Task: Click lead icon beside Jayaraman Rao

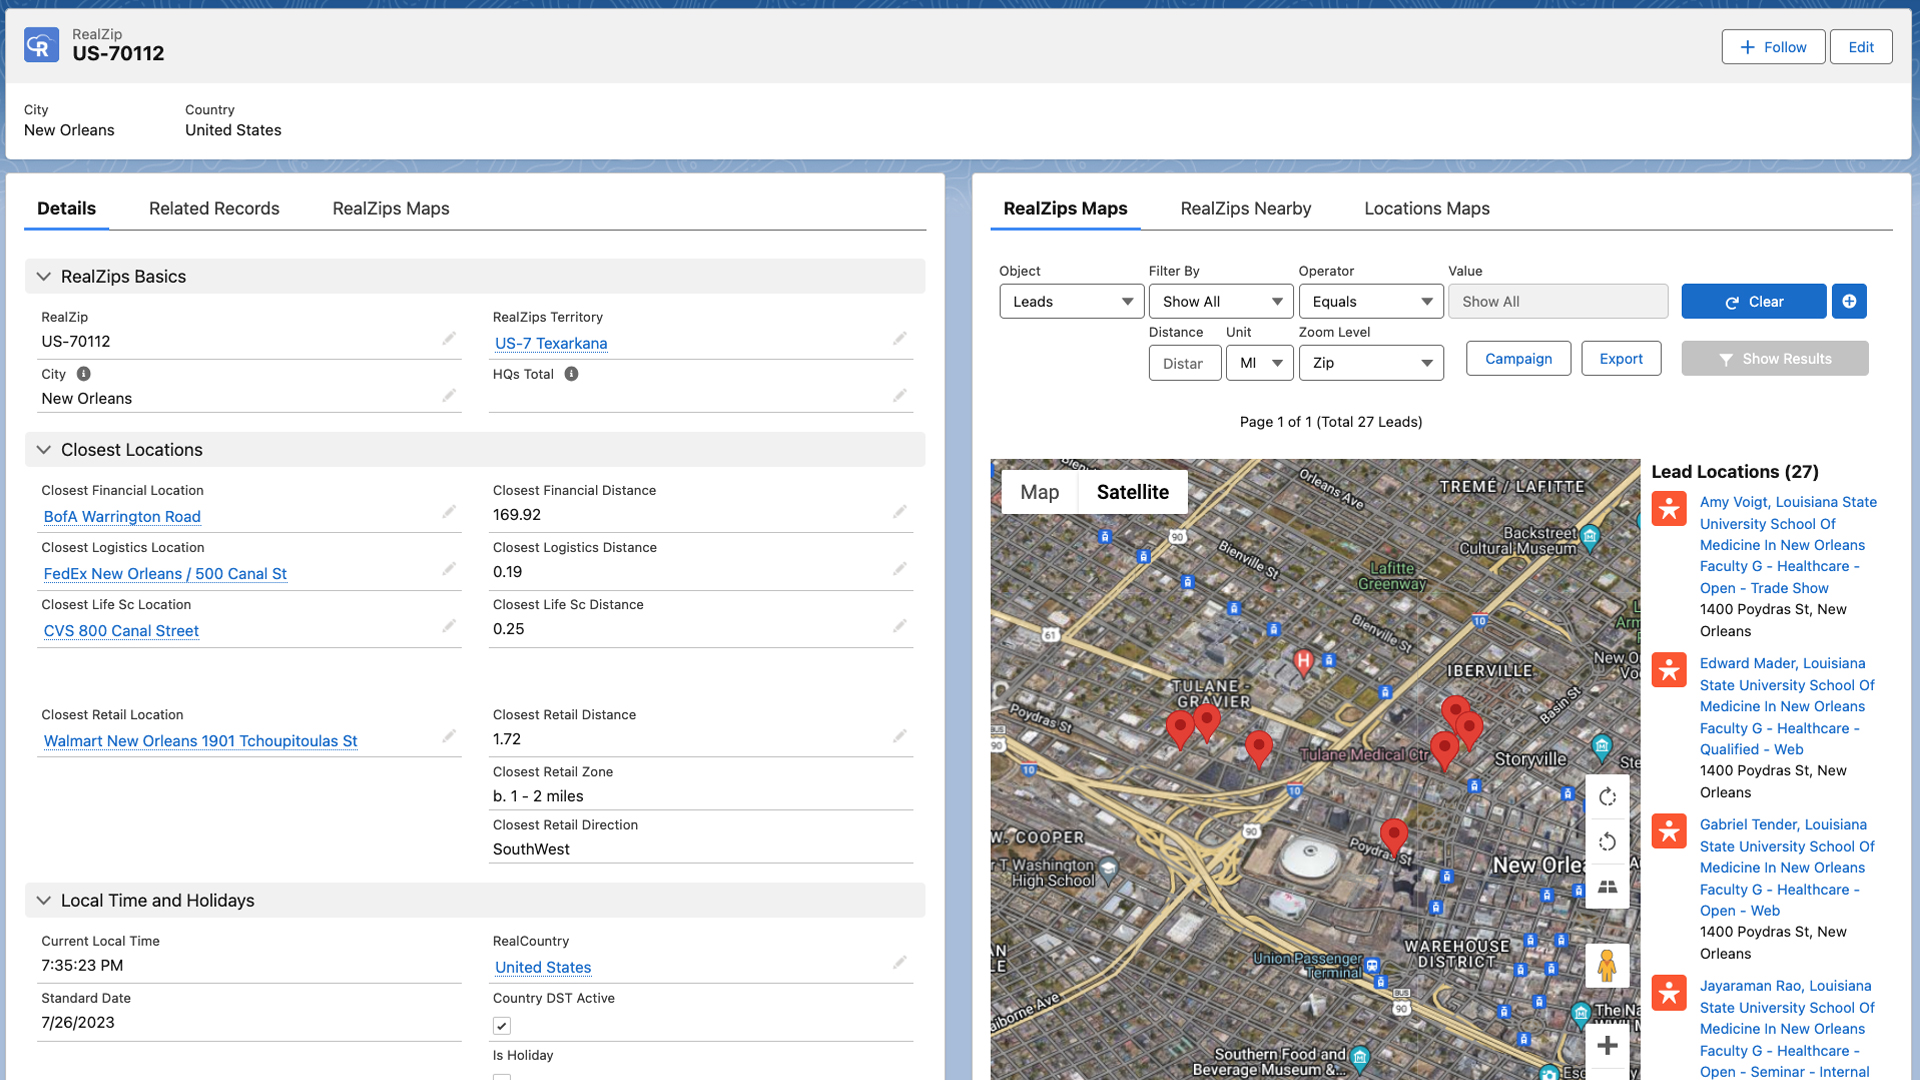Action: 1669,993
